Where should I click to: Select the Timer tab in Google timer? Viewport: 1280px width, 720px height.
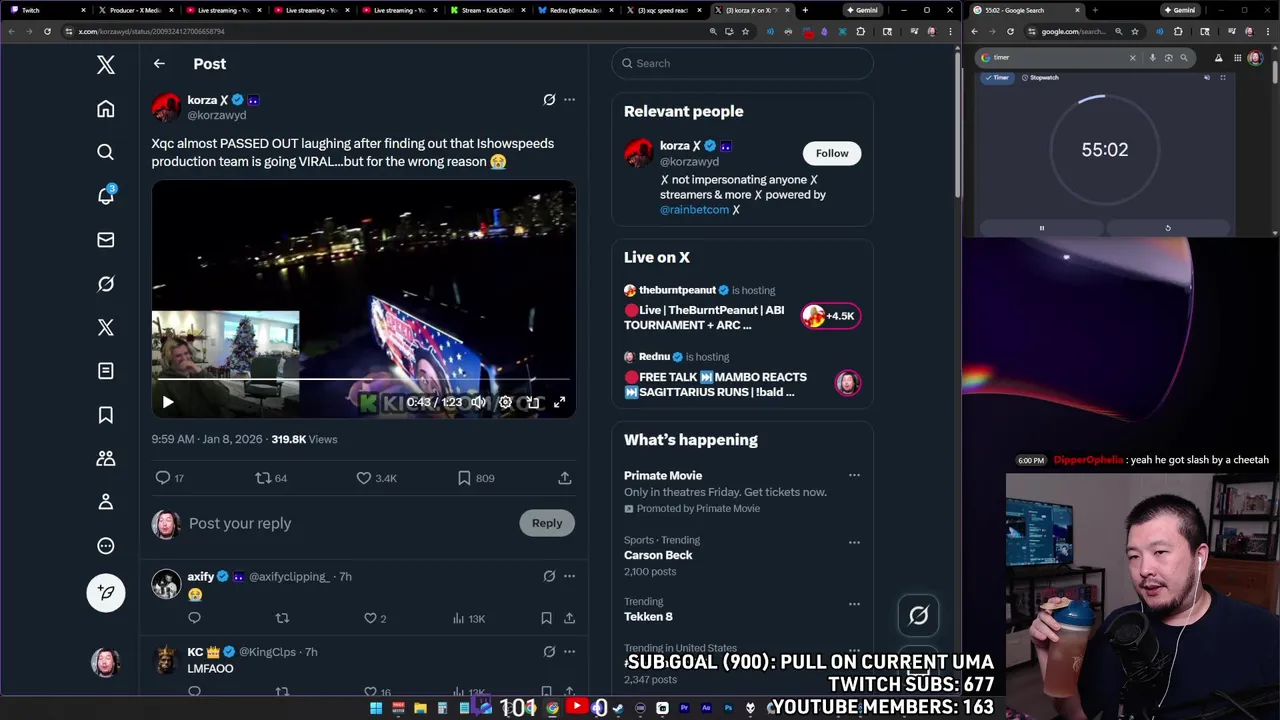tap(996, 77)
